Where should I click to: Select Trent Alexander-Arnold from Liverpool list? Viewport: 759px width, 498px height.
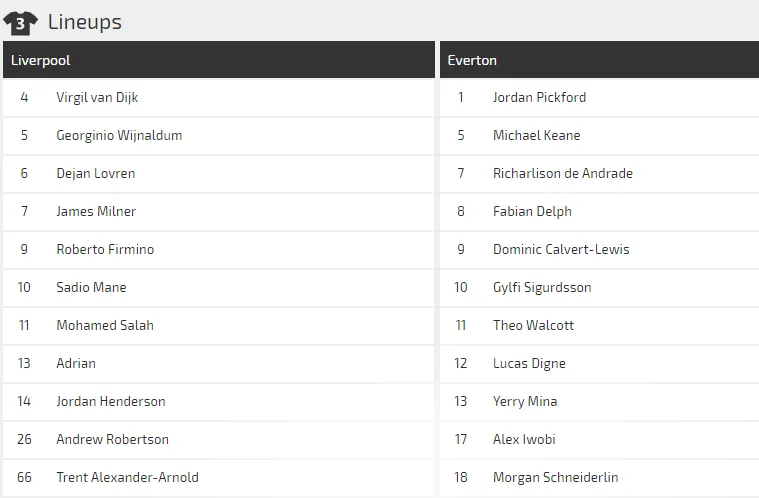click(127, 477)
